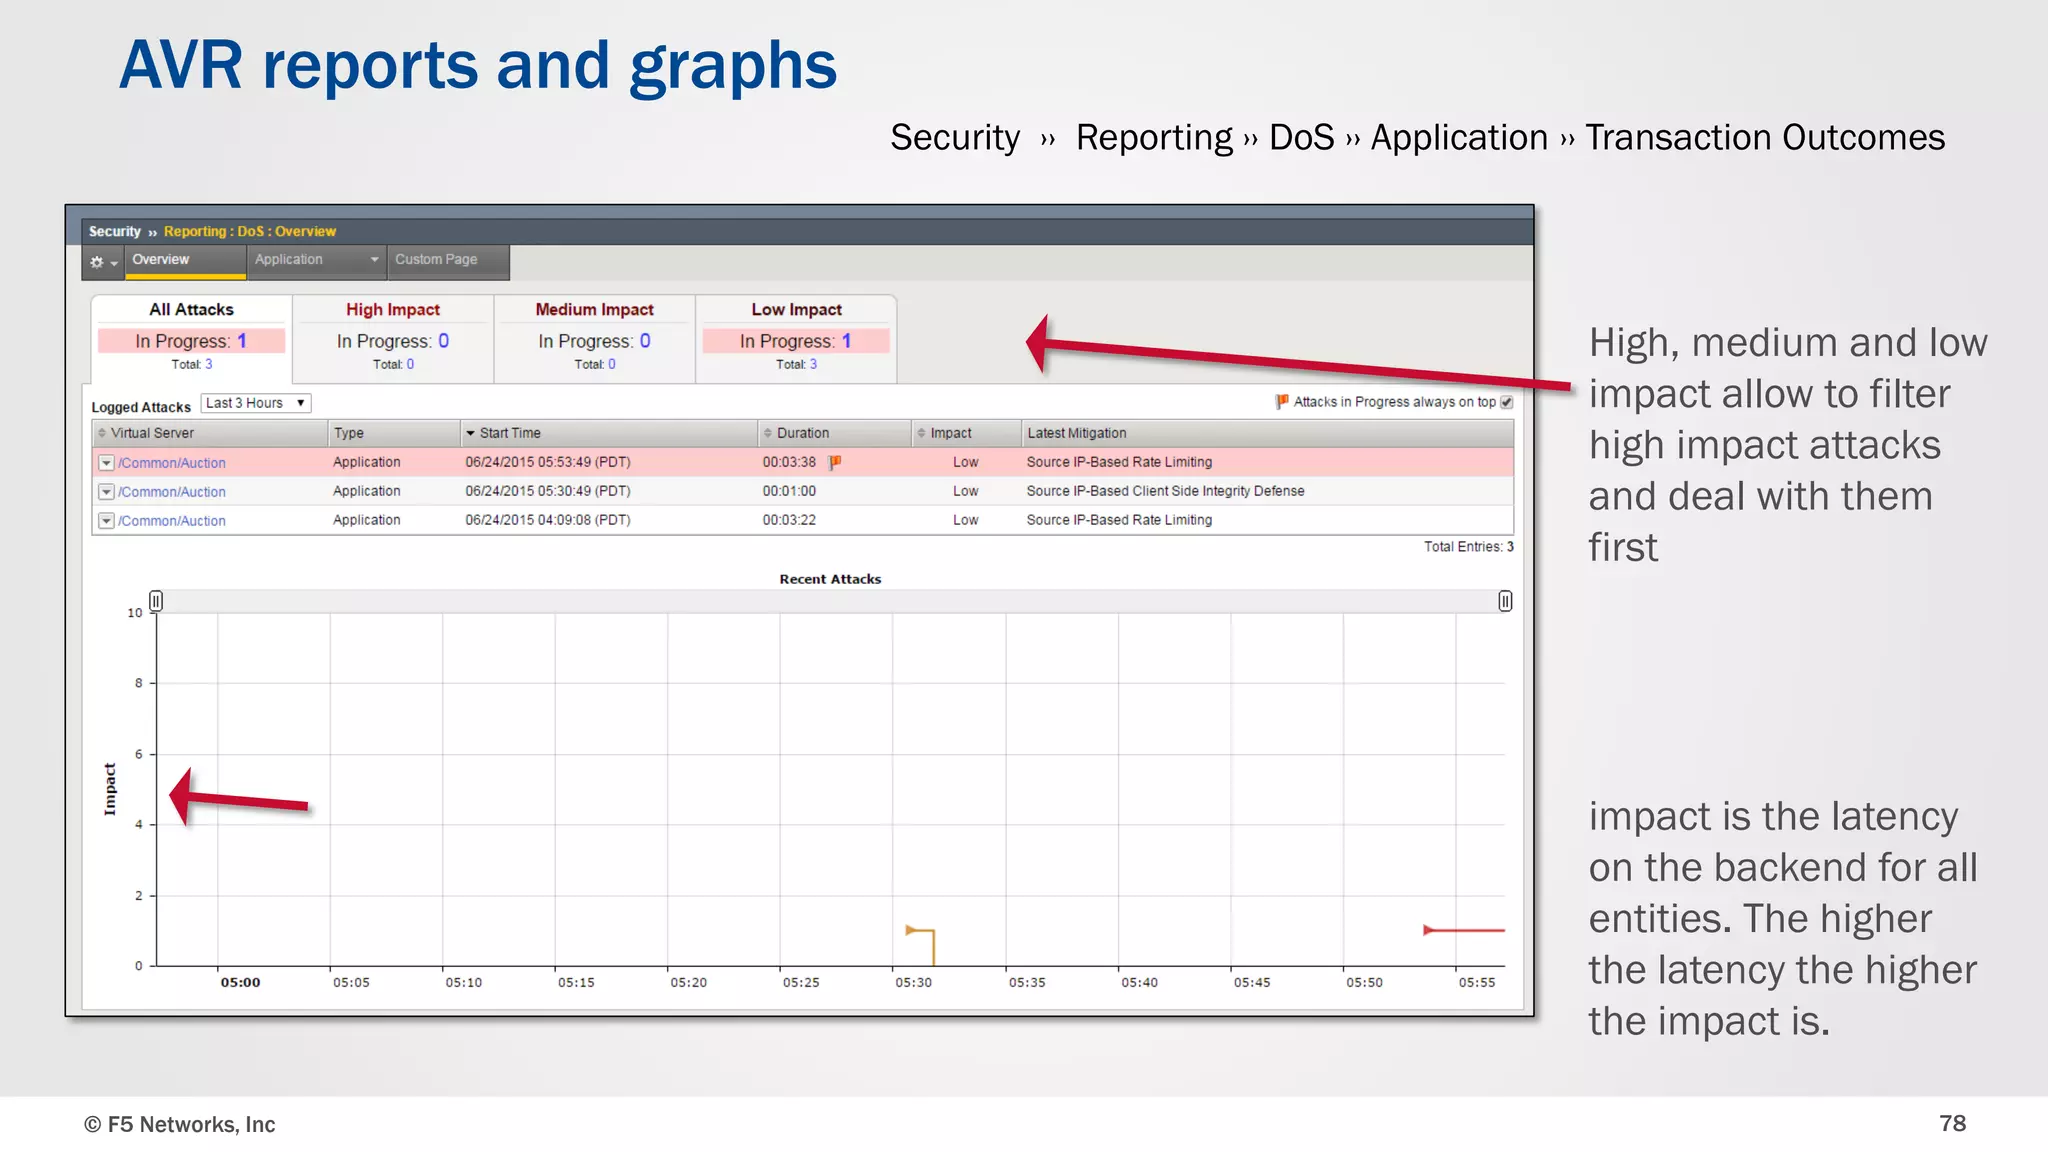Viewport: 2048px width, 1152px height.
Task: Filter by High Impact attacks
Action: tap(393, 339)
